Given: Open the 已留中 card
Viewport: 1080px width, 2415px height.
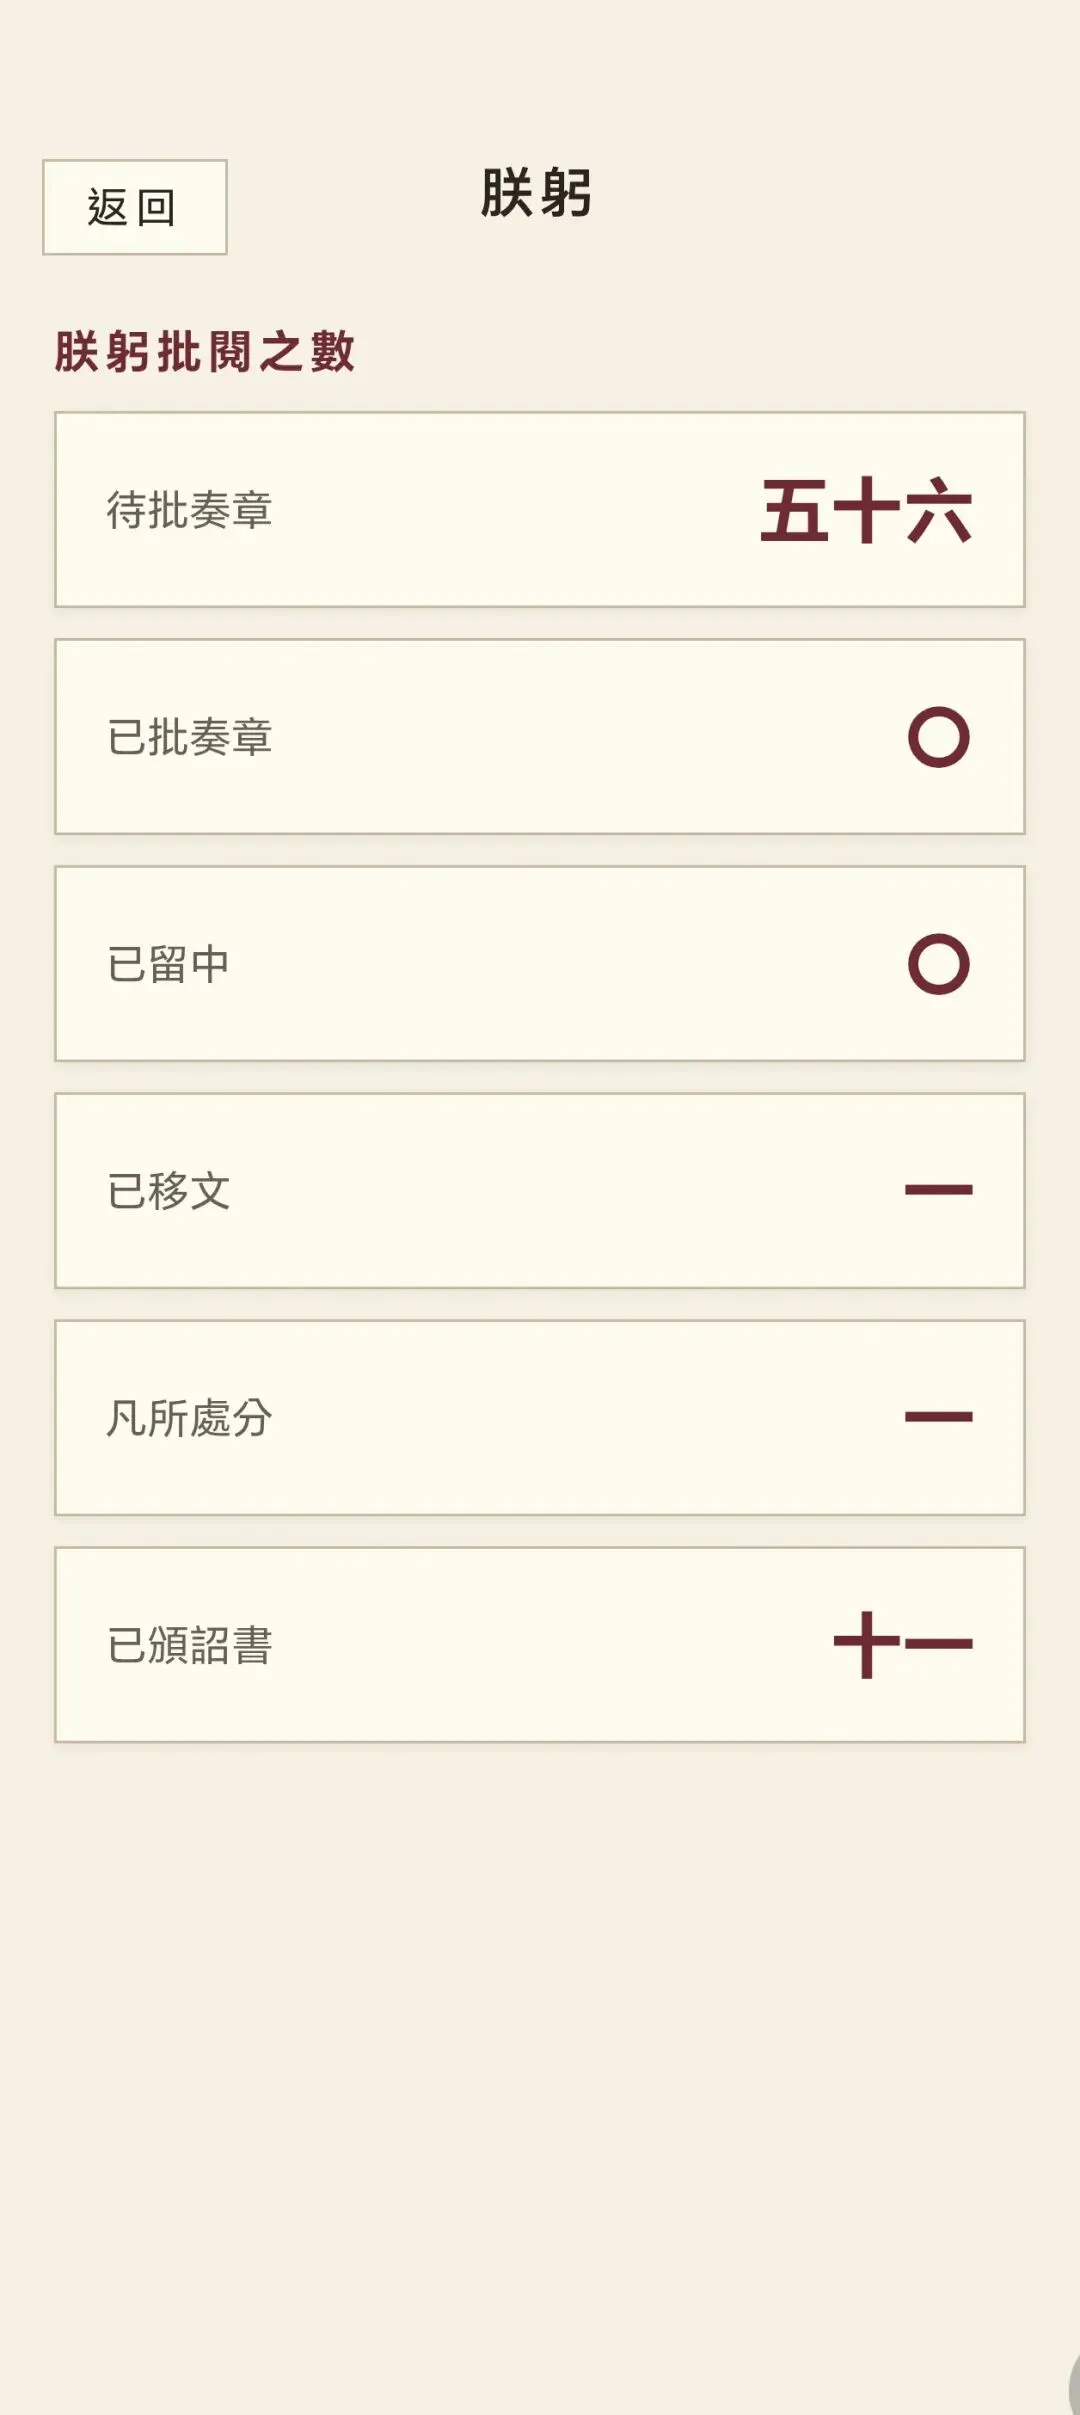Looking at the screenshot, I should [540, 963].
